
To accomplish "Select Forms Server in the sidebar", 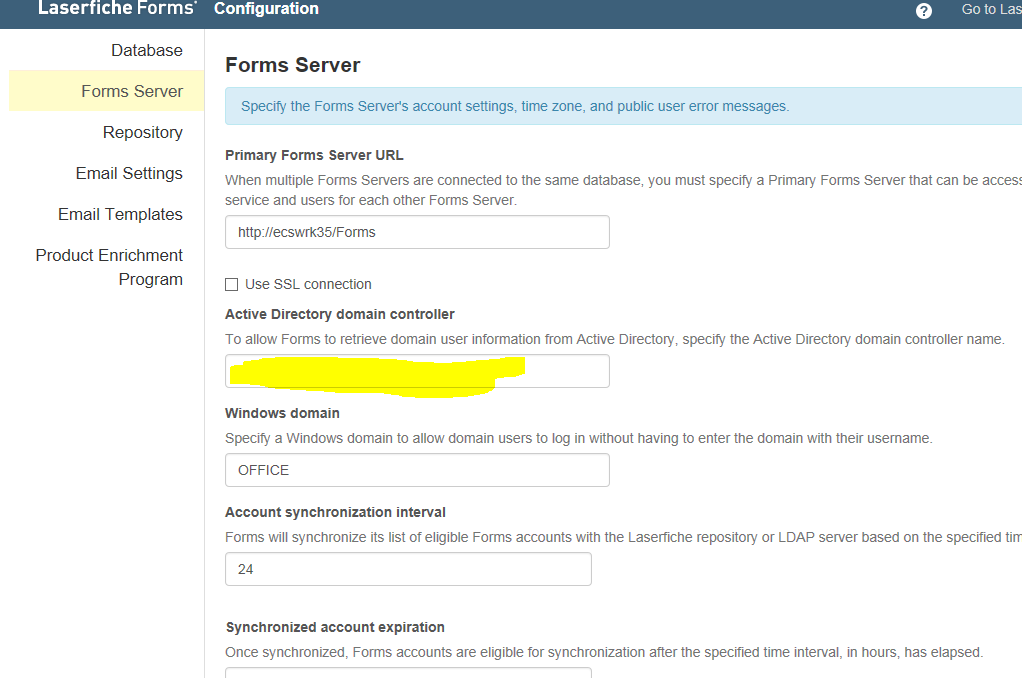I will click(106, 91).
